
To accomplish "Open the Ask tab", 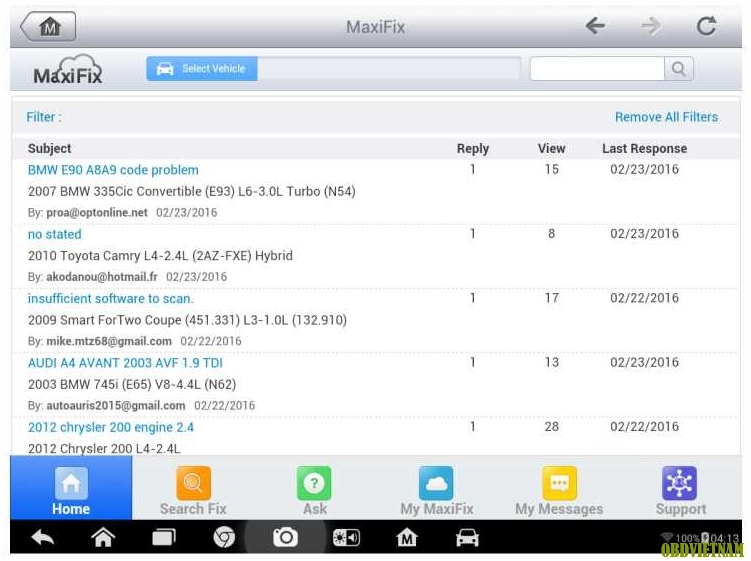I will (x=315, y=491).
